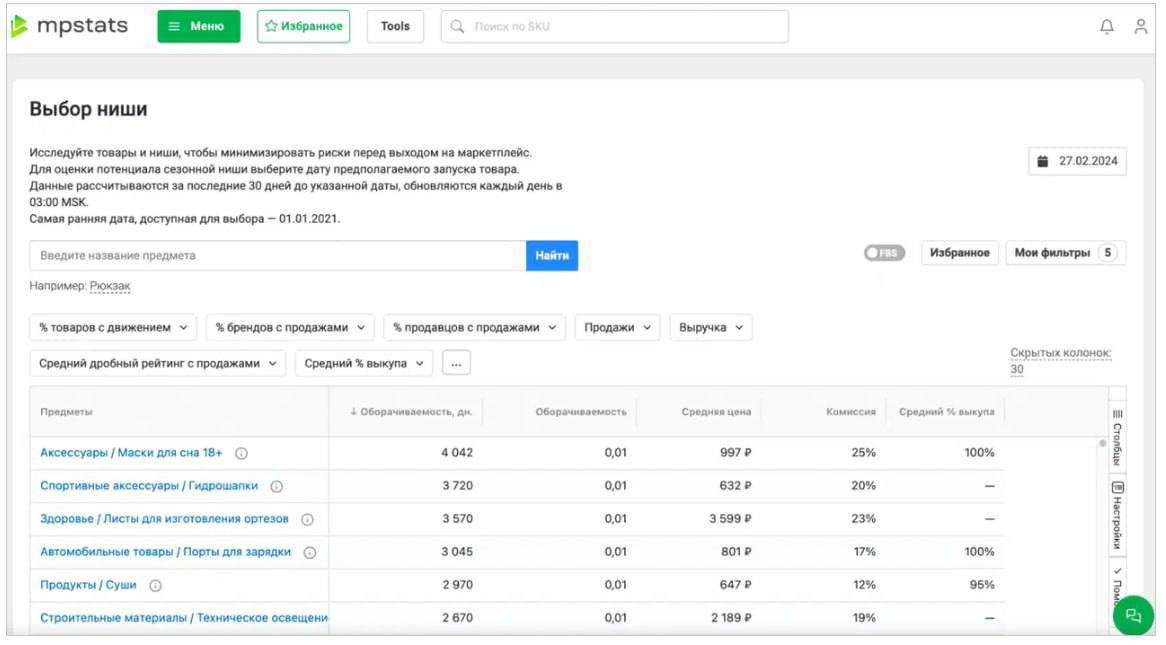The width and height of the screenshot is (1166, 645).
Task: Open the Столбцы side panel tab
Action: click(x=1117, y=436)
